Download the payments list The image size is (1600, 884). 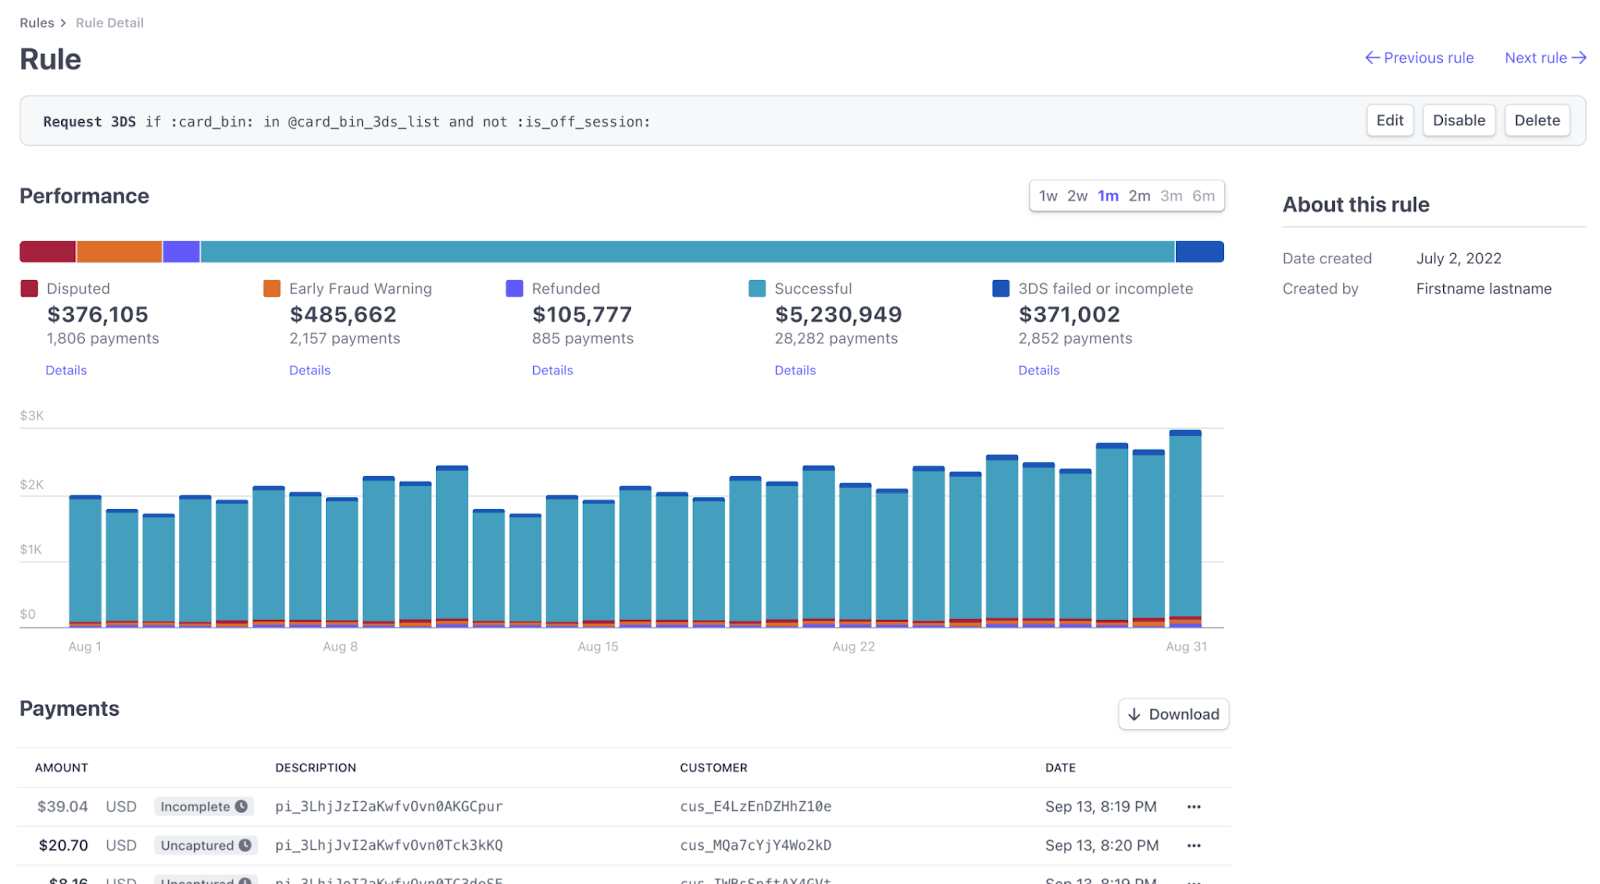[x=1173, y=715]
